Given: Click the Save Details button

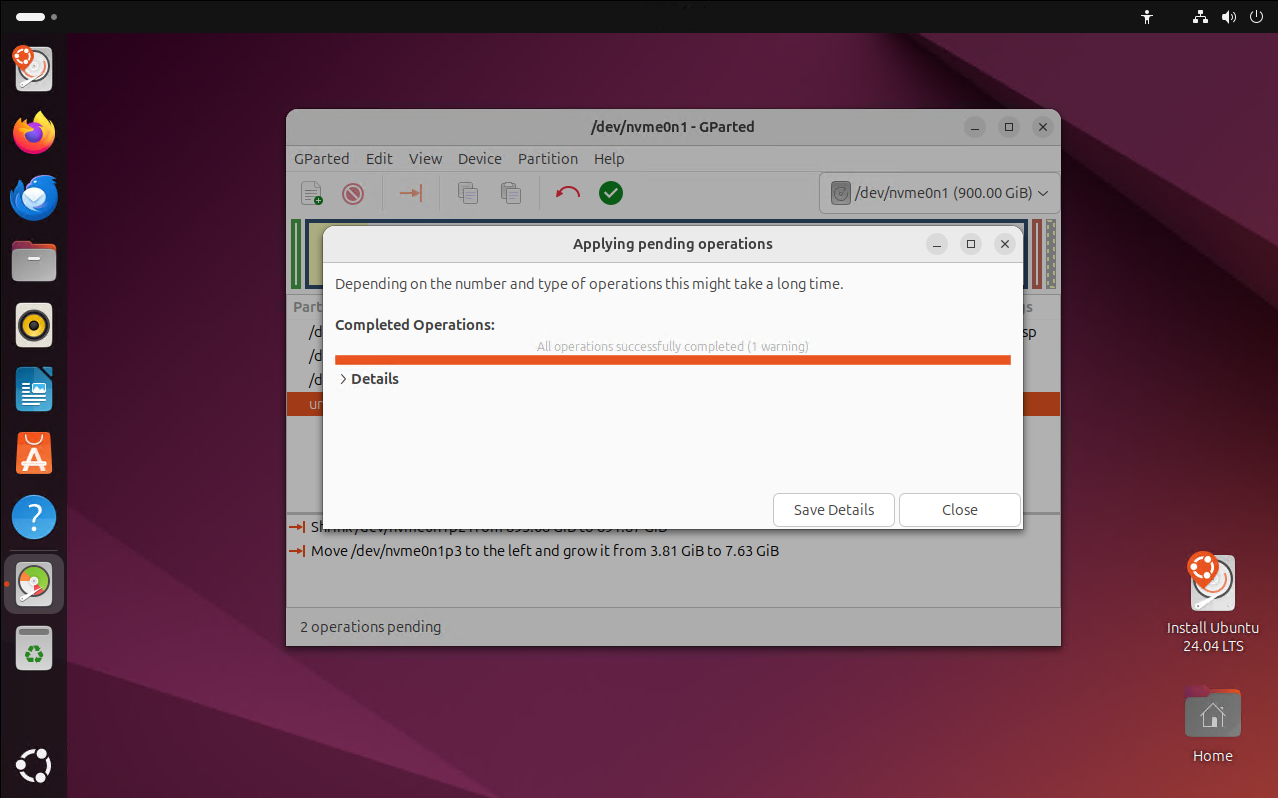Looking at the screenshot, I should tap(834, 510).
